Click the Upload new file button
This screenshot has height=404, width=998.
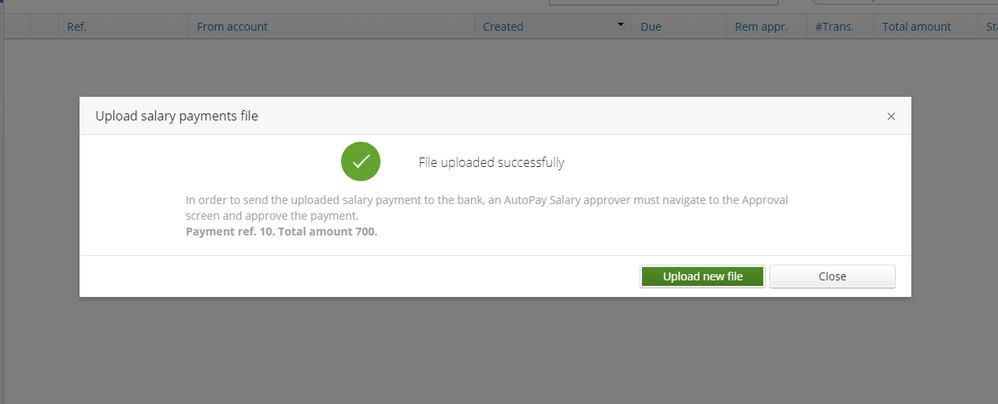click(x=702, y=277)
